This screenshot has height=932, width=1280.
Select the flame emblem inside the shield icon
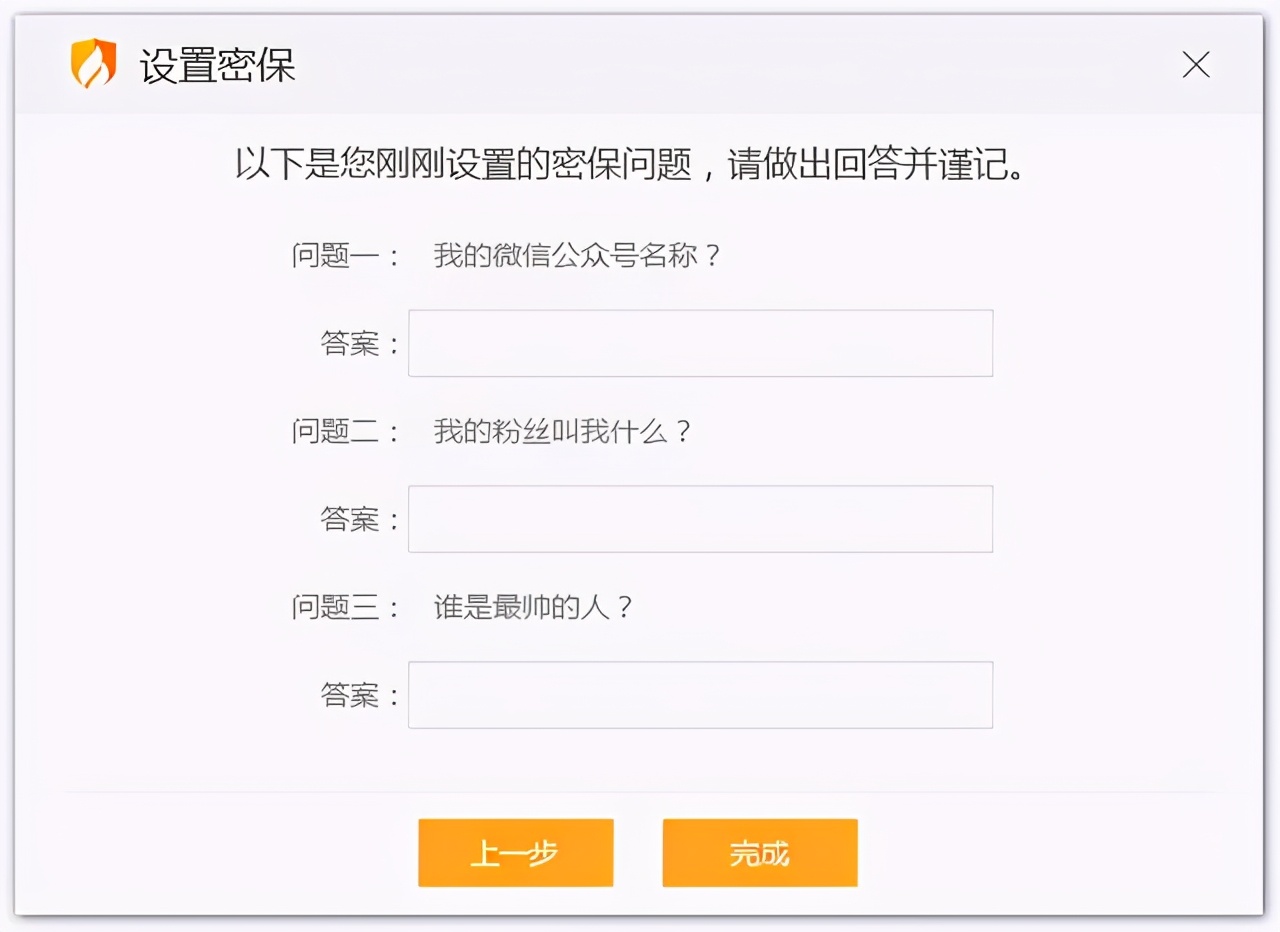(x=93, y=64)
